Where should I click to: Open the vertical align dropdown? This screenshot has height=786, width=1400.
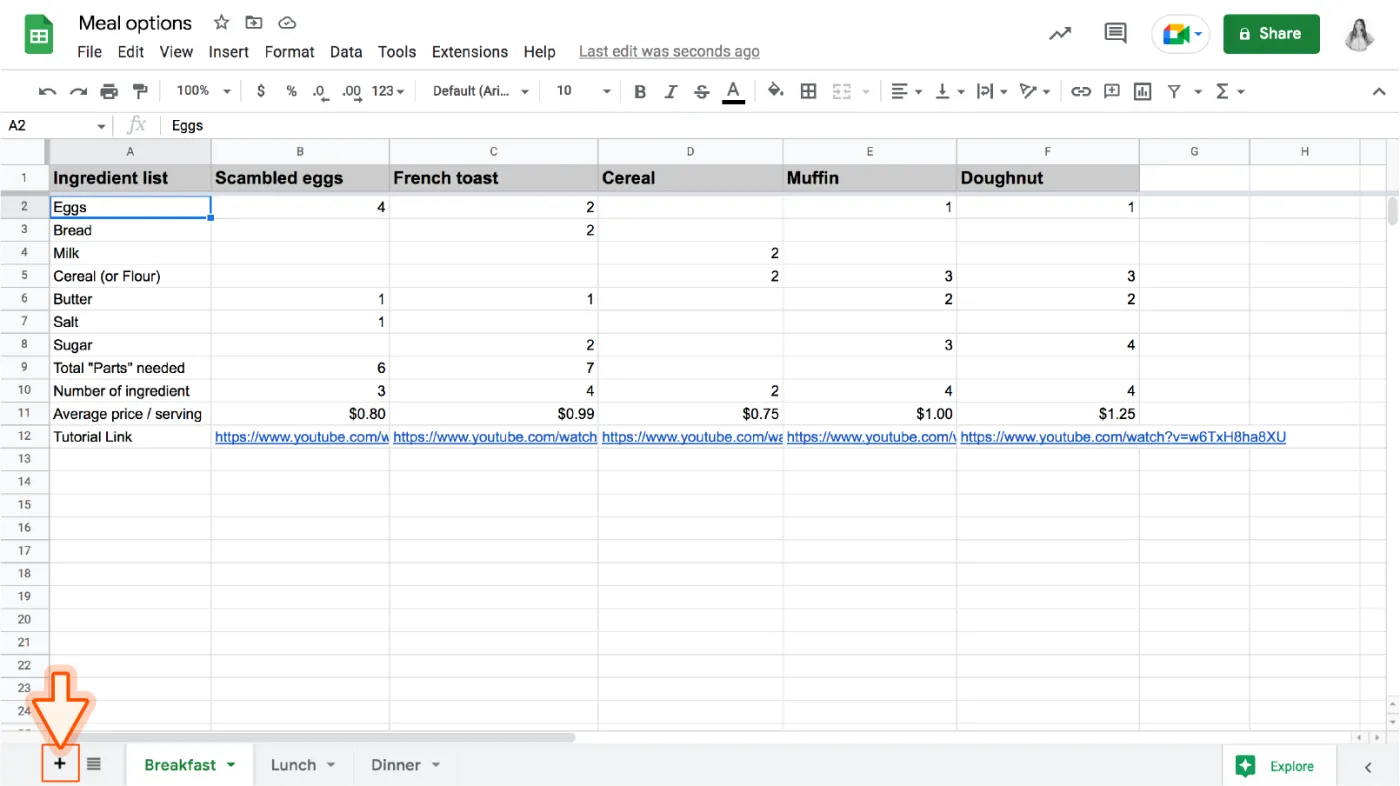click(949, 91)
